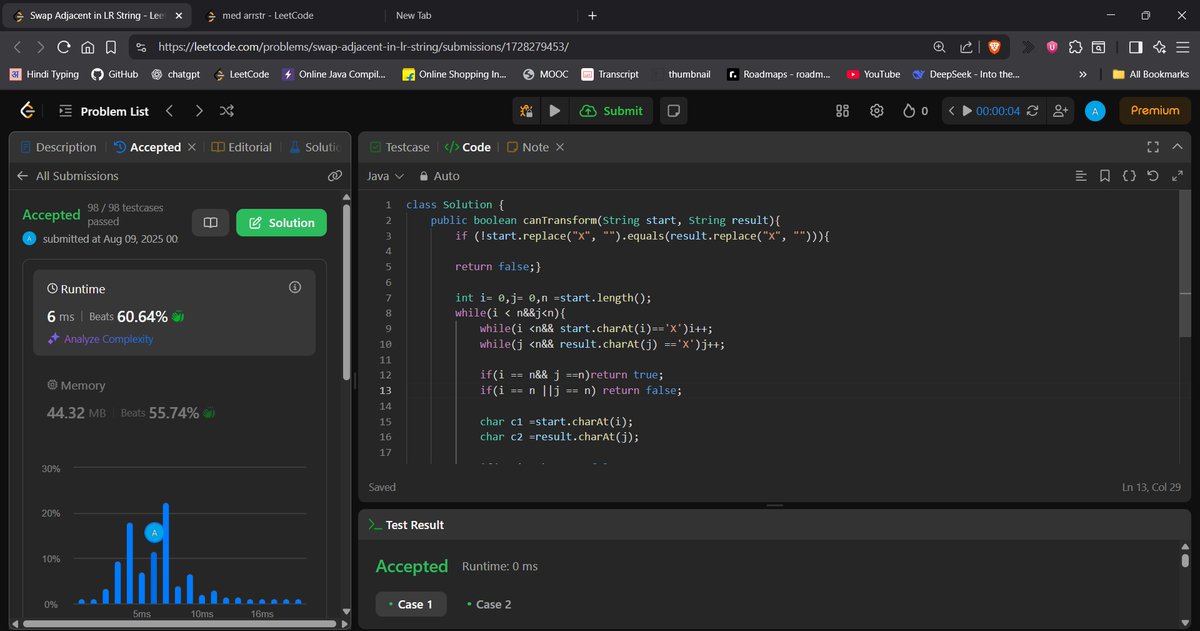The image size is (1200, 631).
Task: Switch to the Description tab
Action: coord(58,147)
